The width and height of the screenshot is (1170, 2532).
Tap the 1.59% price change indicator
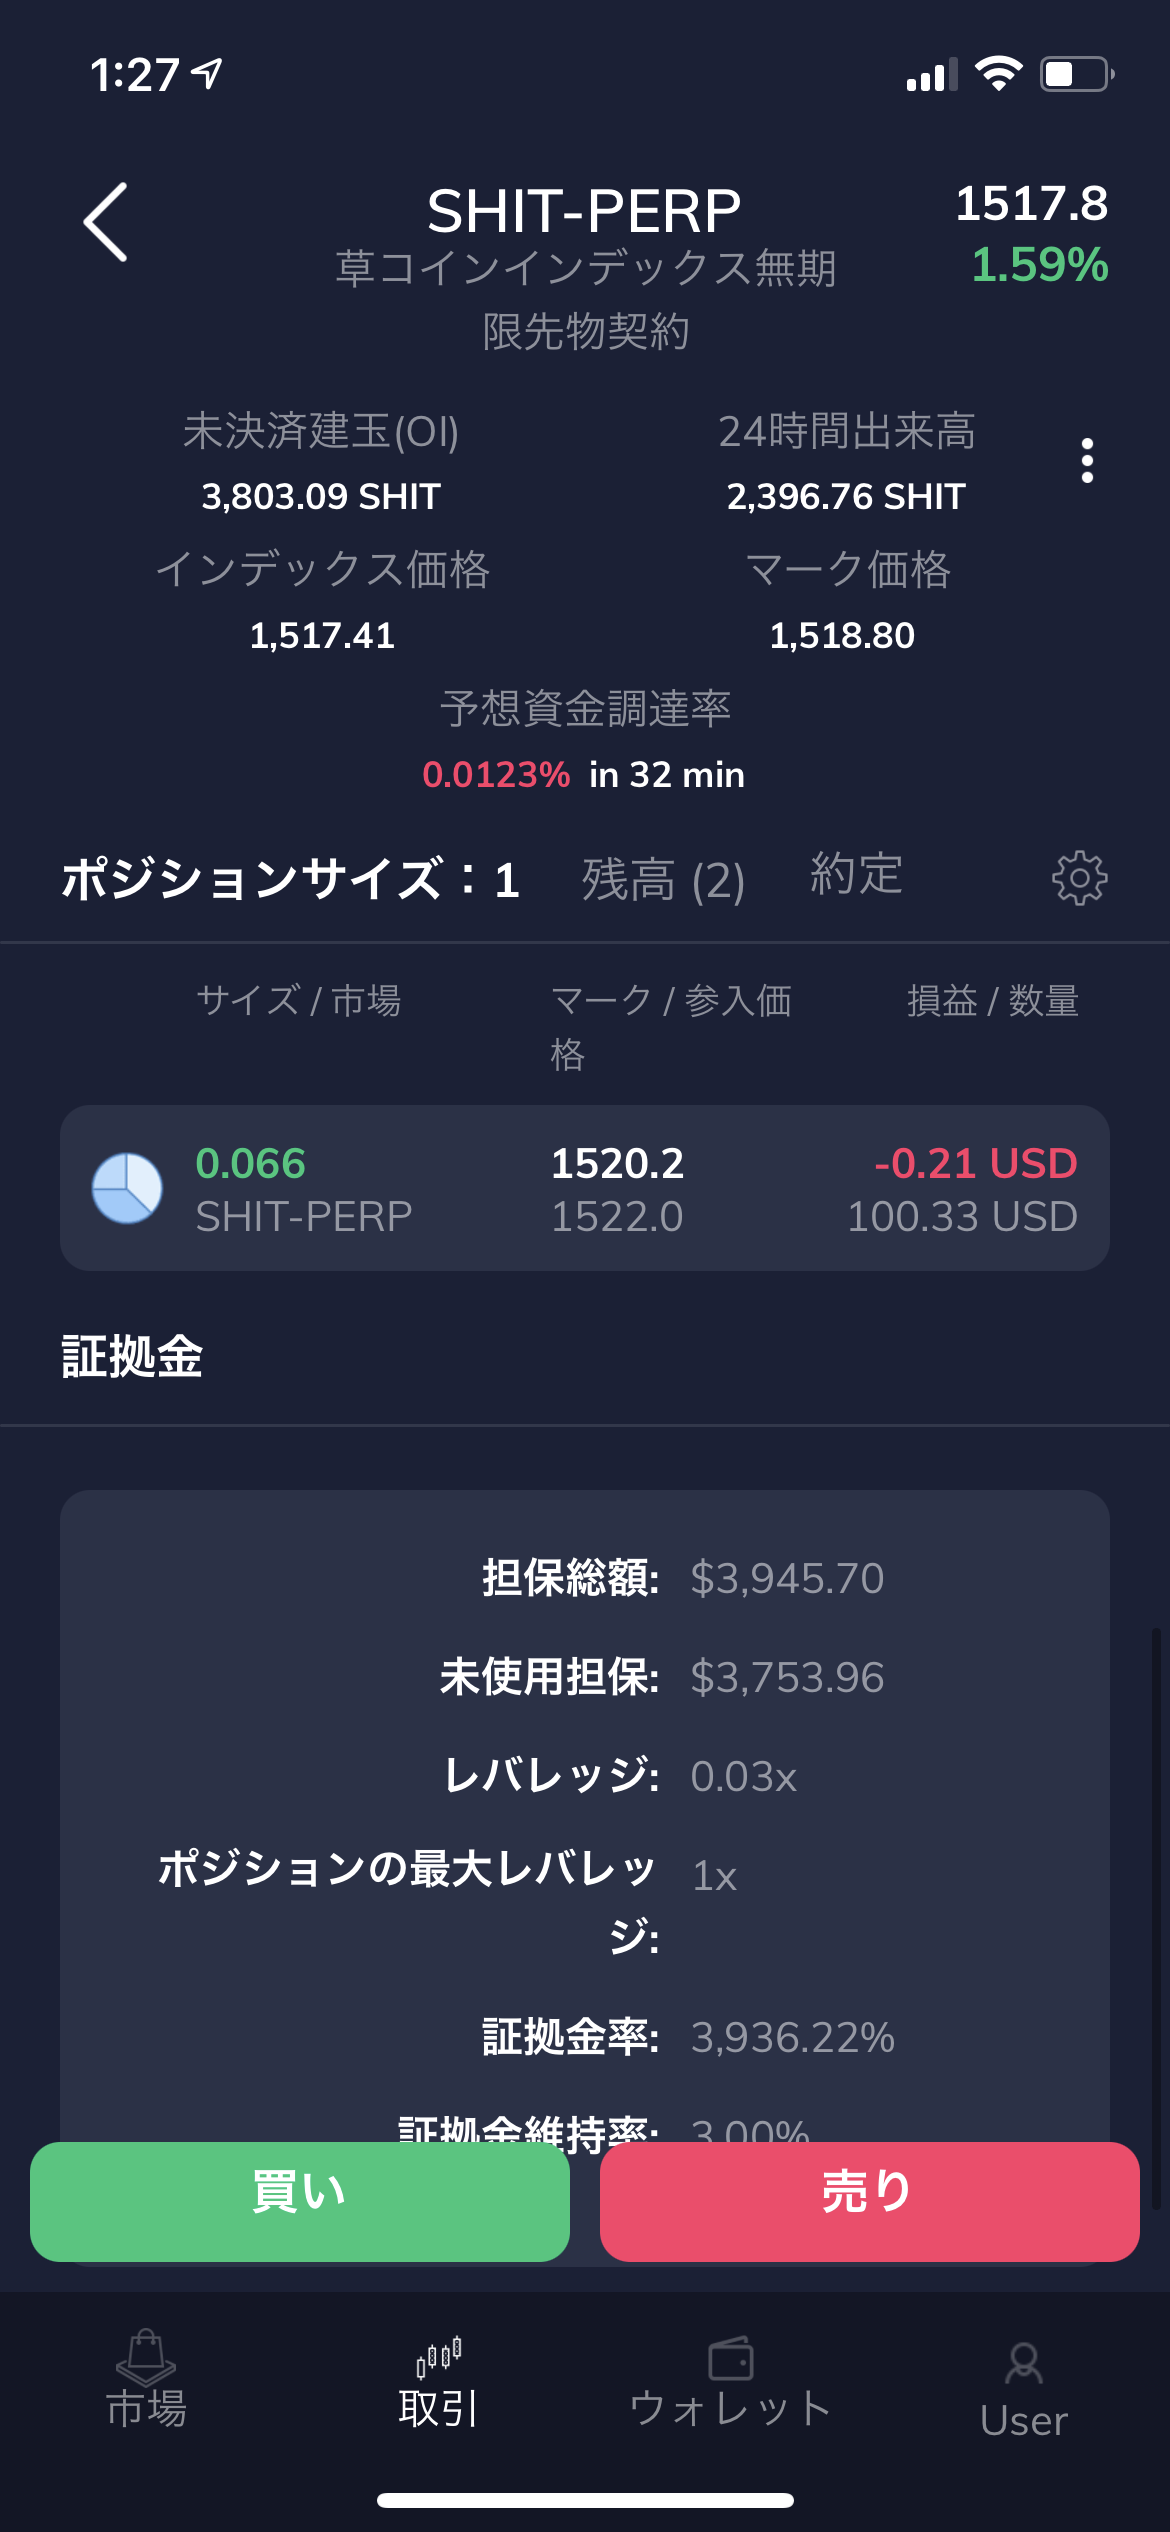(1039, 265)
